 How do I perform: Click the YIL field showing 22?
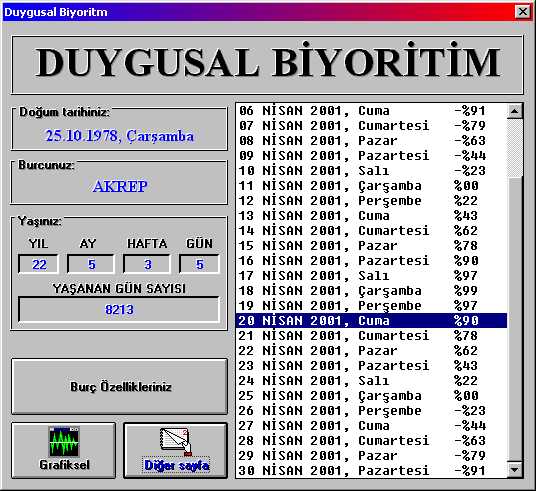[39, 264]
